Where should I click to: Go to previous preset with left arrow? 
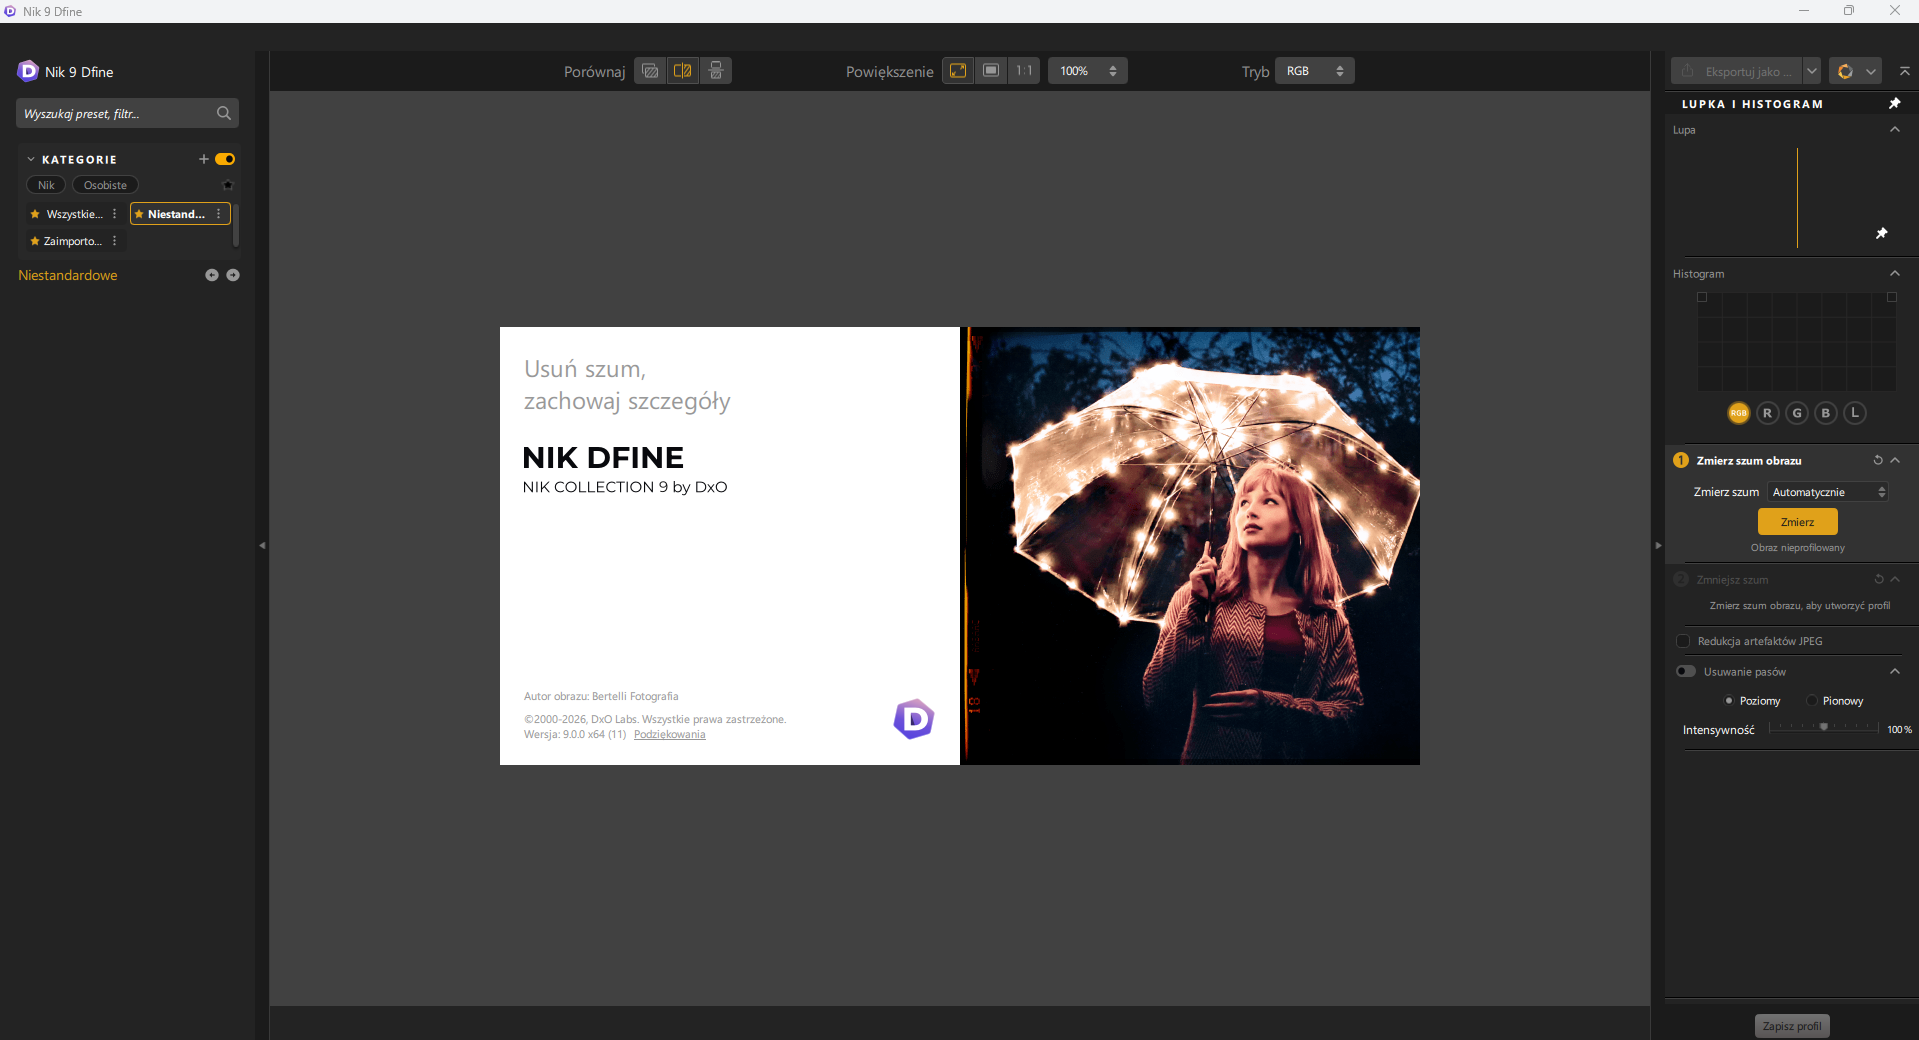(x=212, y=275)
